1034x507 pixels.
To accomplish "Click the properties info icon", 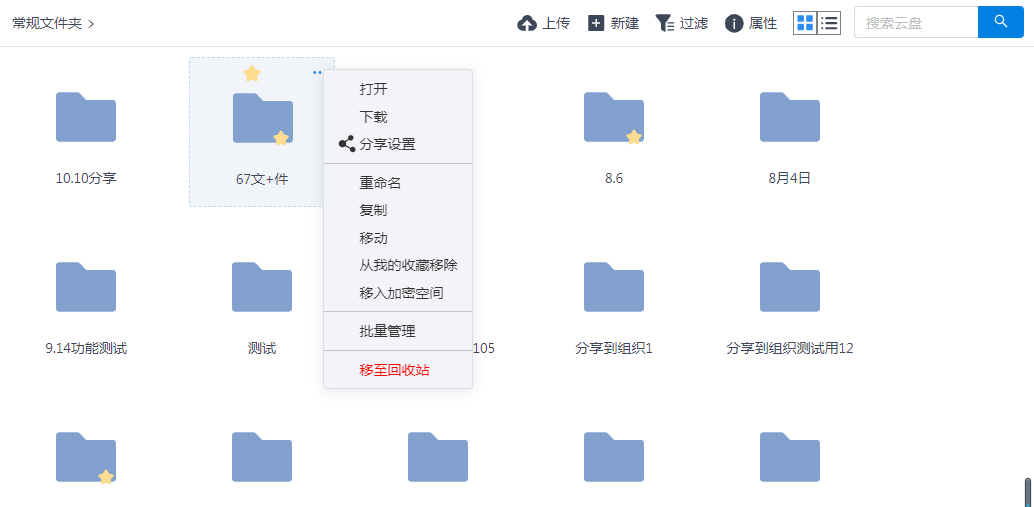I will pyautogui.click(x=734, y=24).
